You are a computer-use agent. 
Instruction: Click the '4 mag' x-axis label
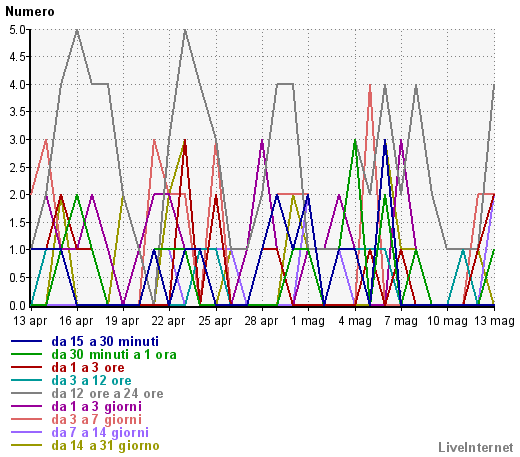[355, 321]
